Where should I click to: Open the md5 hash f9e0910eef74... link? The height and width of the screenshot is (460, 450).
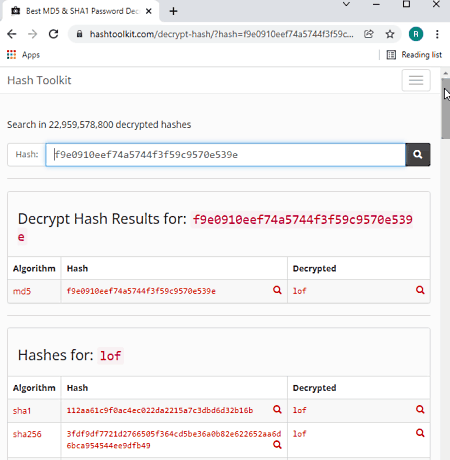click(x=141, y=291)
